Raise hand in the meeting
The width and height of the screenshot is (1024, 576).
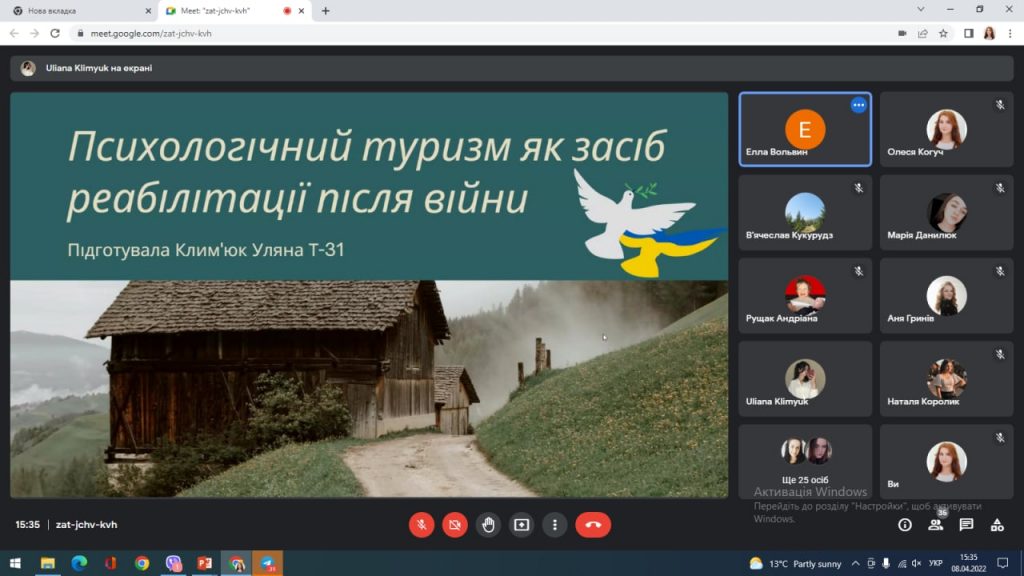point(488,525)
